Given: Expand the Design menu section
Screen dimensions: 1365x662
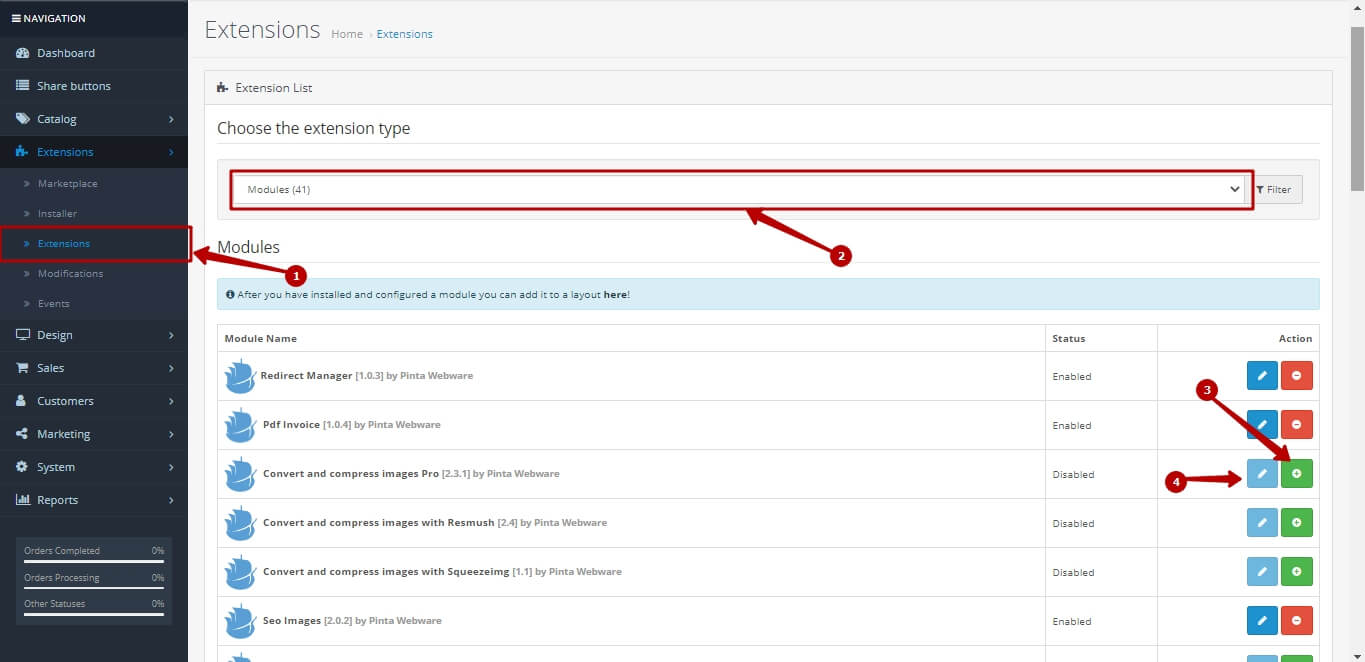Looking at the screenshot, I should 94,335.
